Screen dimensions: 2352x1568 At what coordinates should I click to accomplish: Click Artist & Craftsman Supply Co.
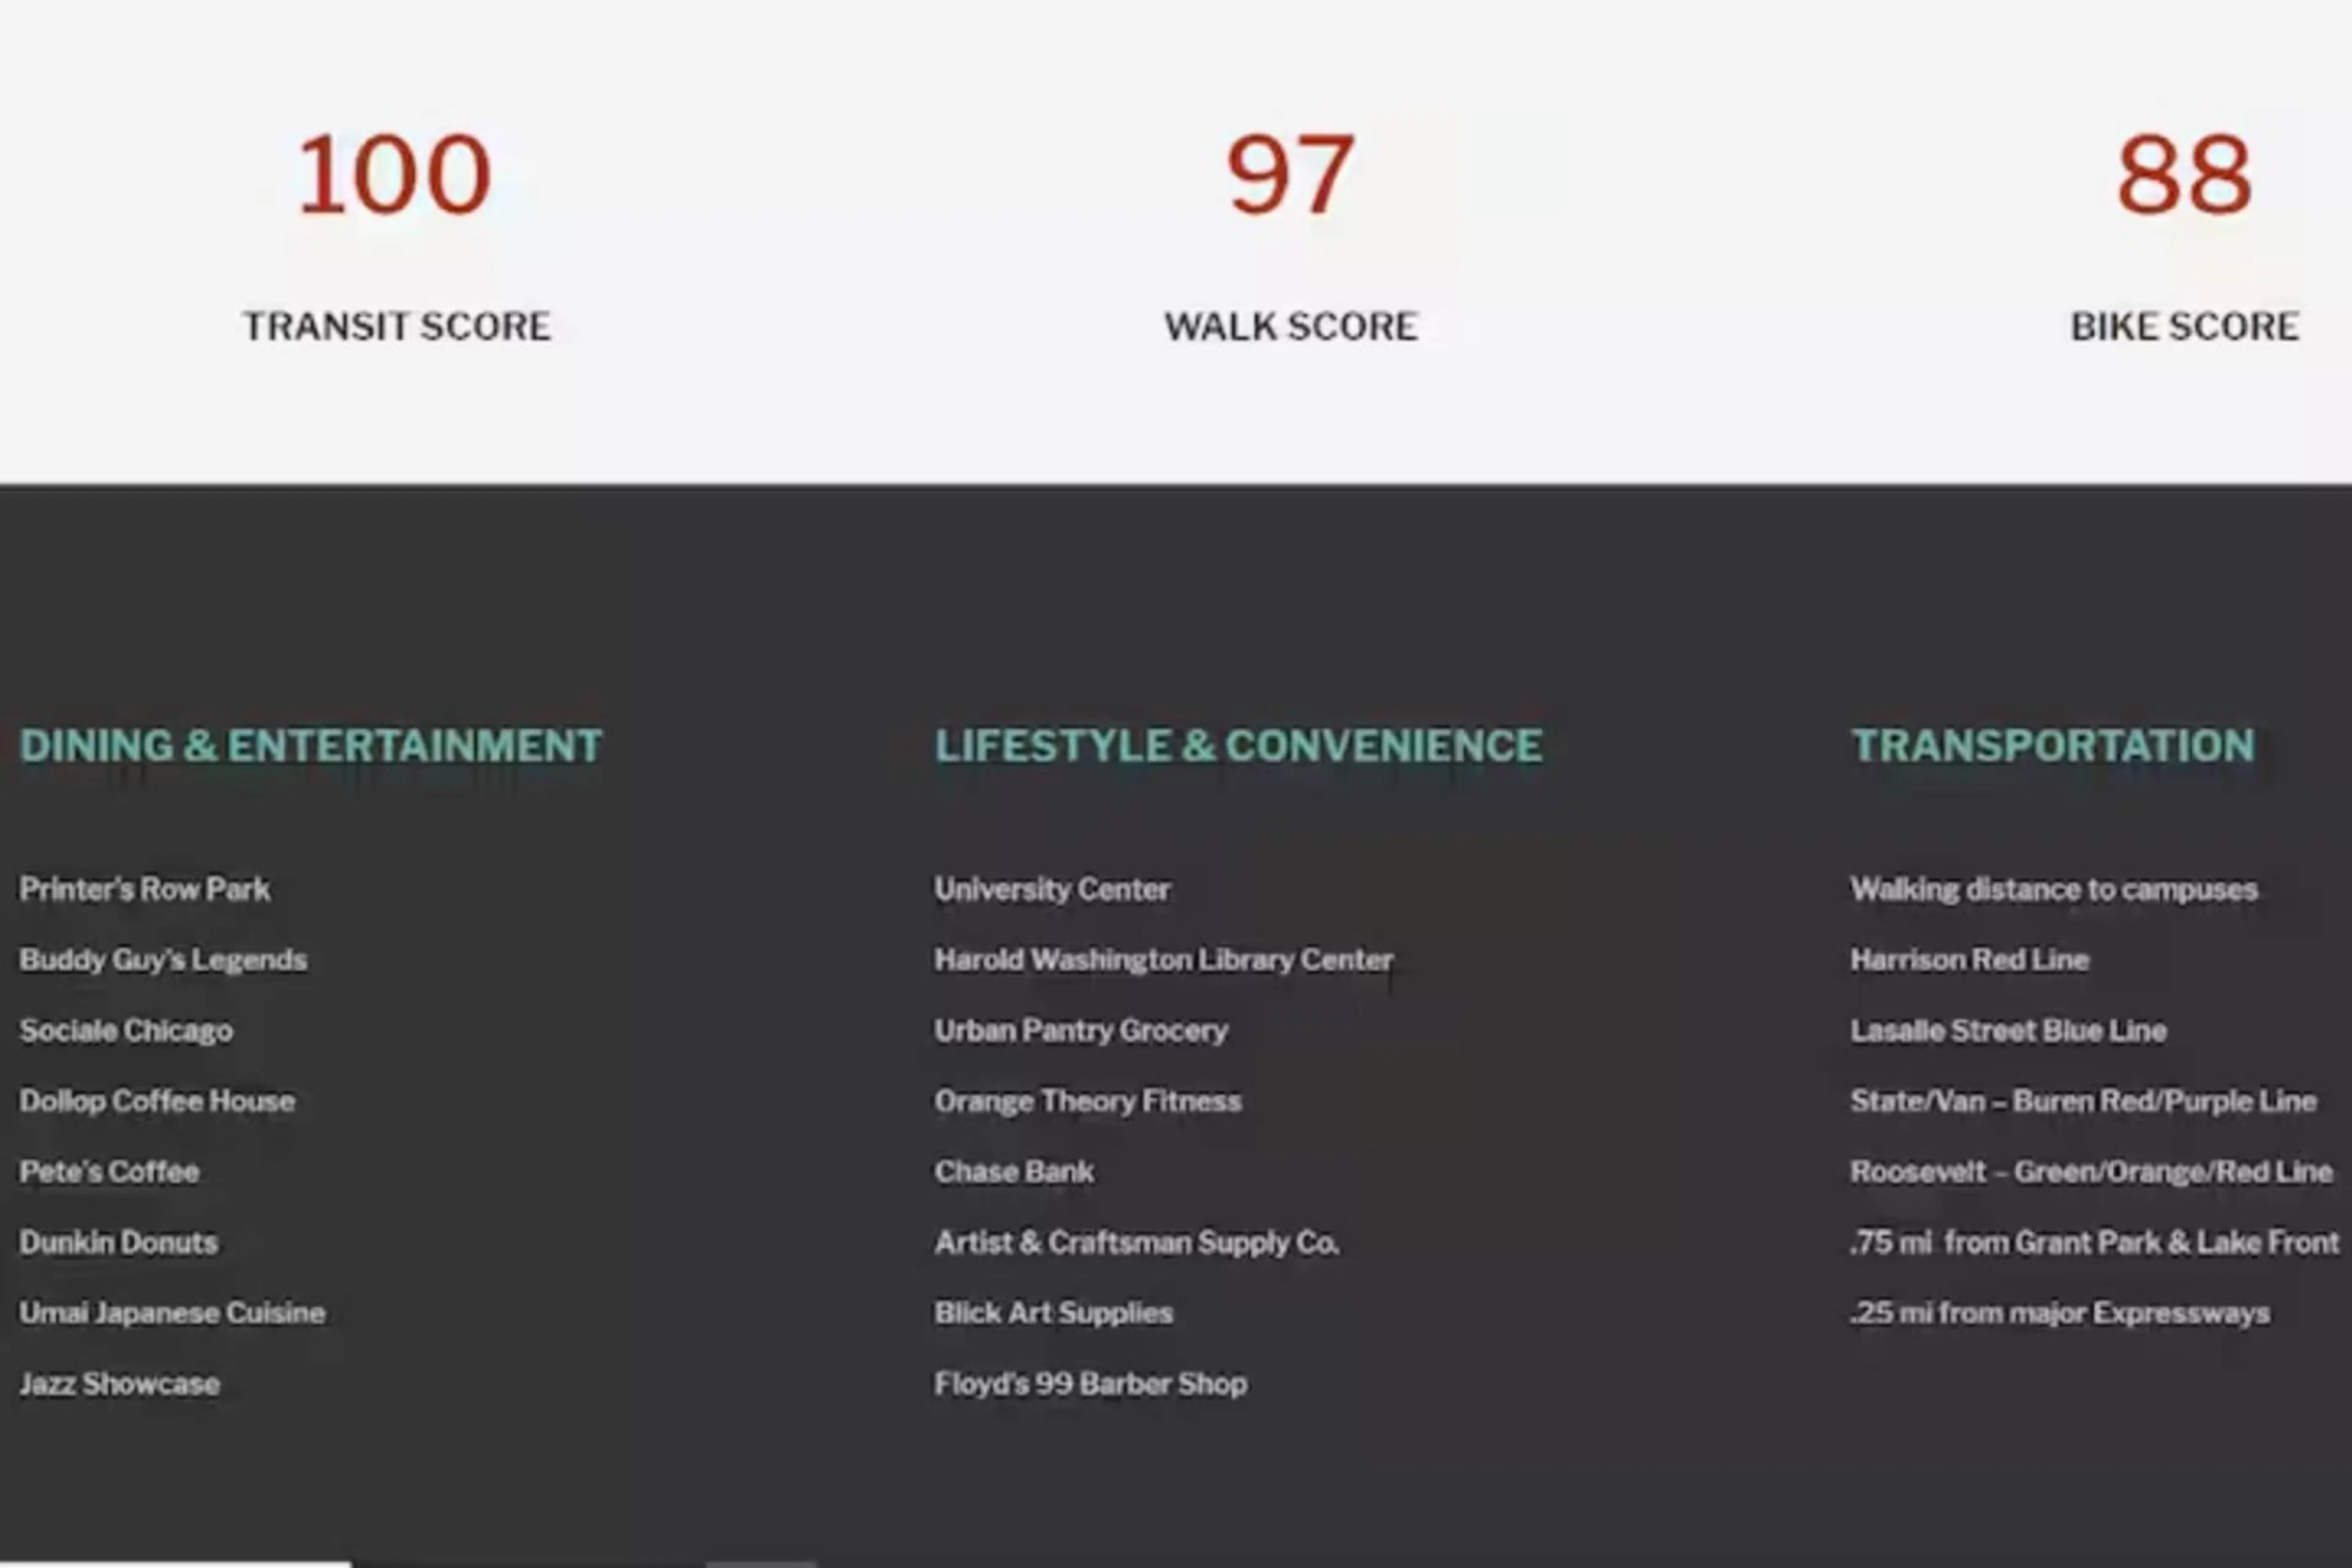[x=1136, y=1243]
